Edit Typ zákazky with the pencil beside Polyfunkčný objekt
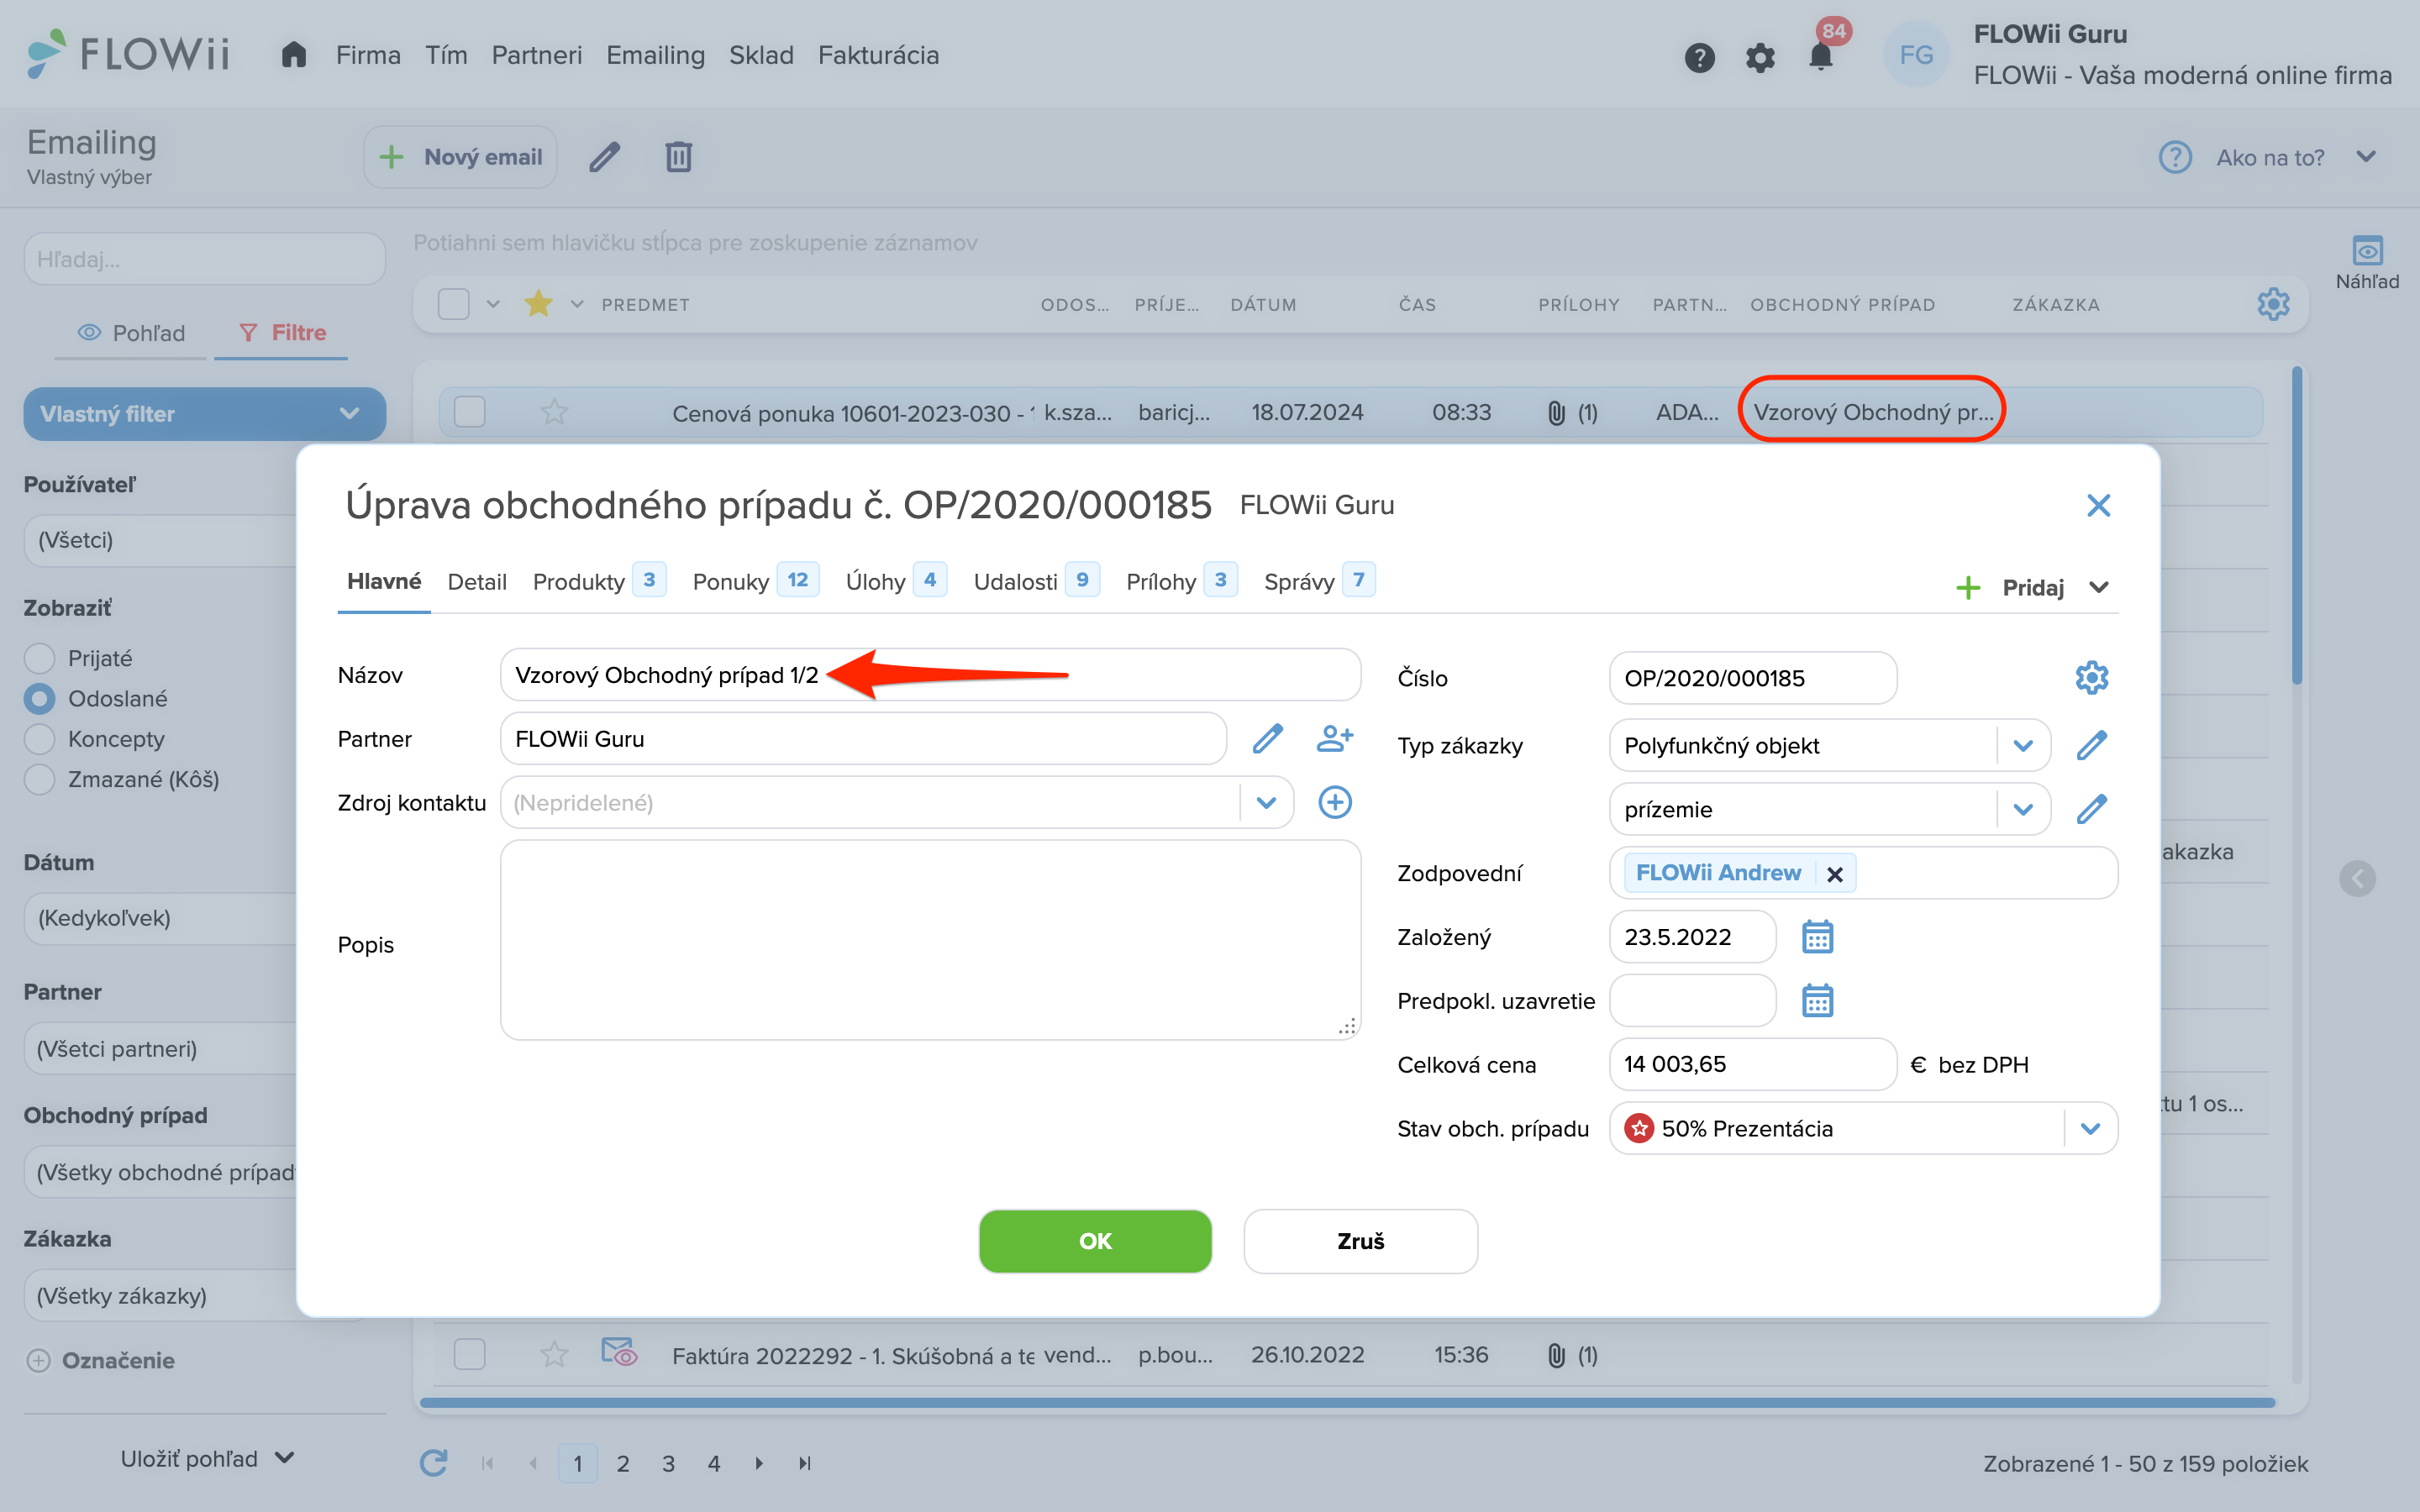Screen dimensions: 2420x1512 pyautogui.click(x=2091, y=745)
